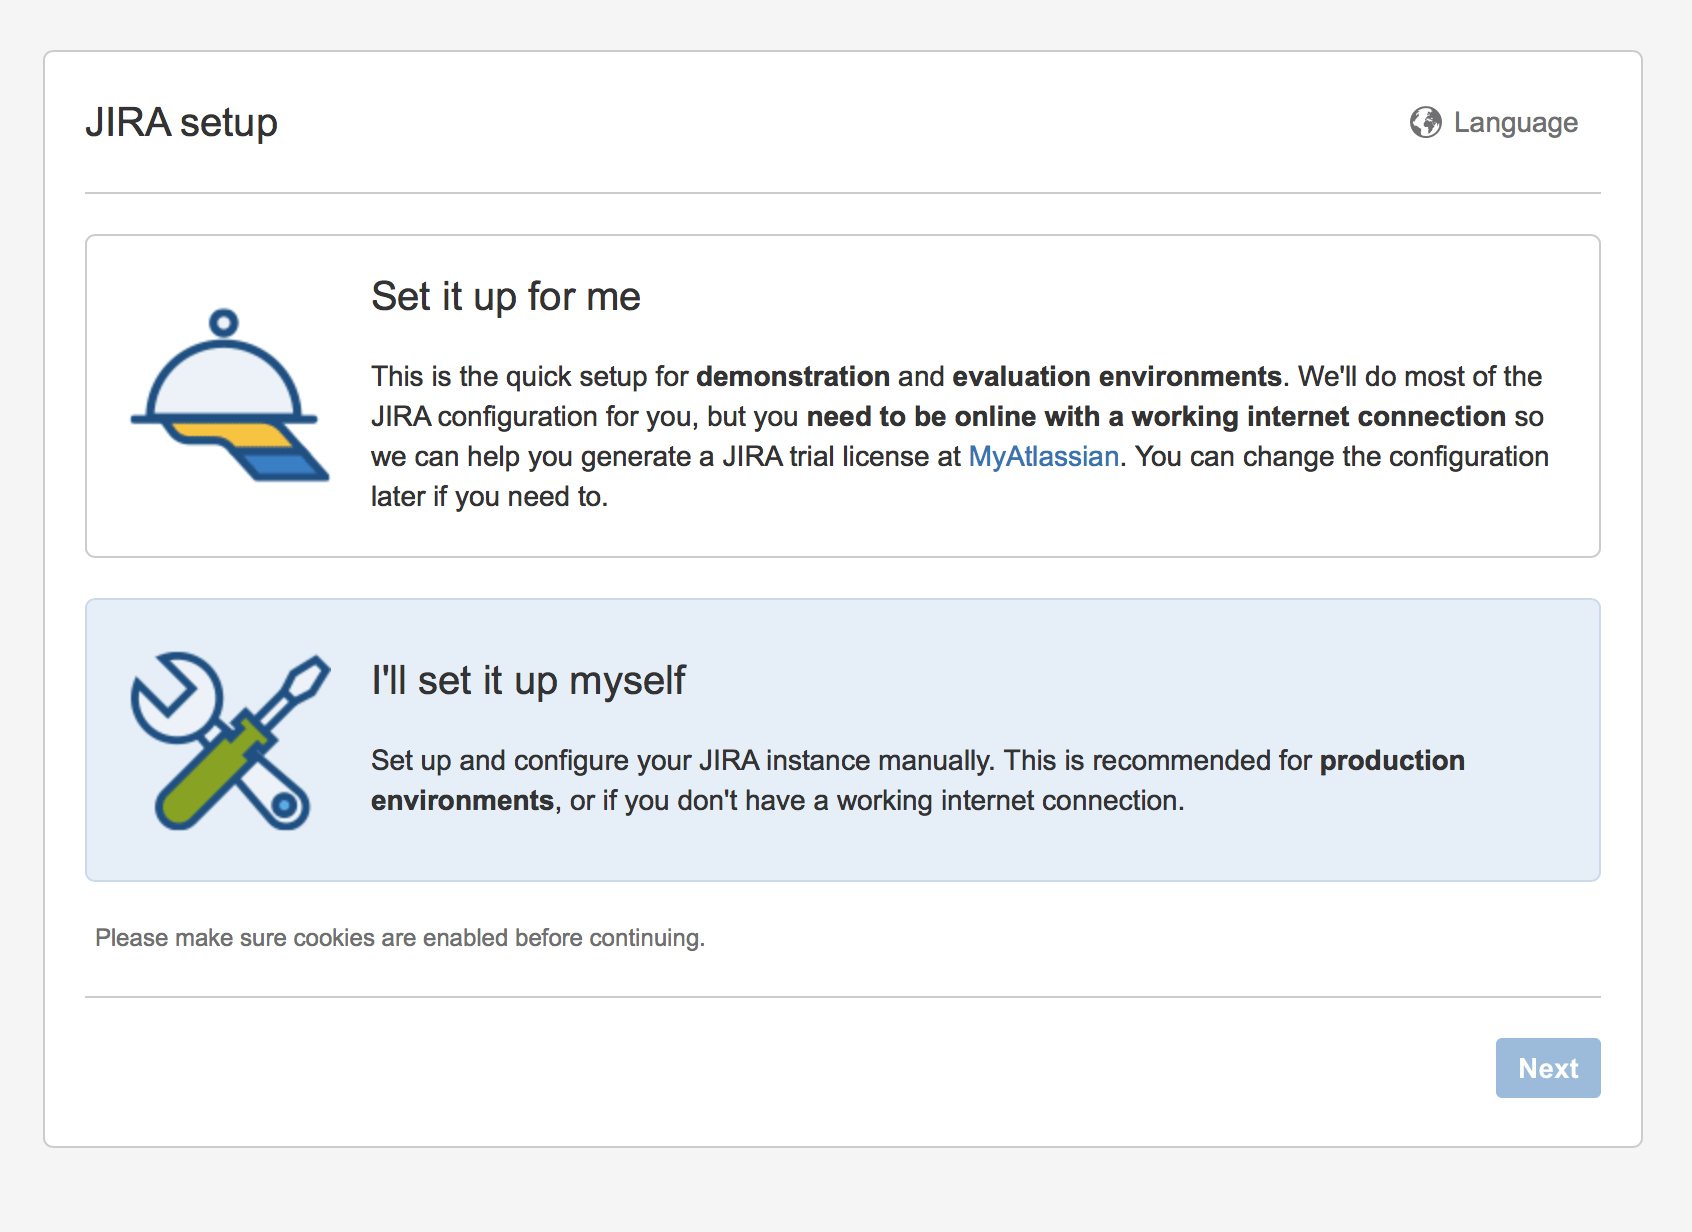Choose the "I'll set it up myself" heading

528,681
